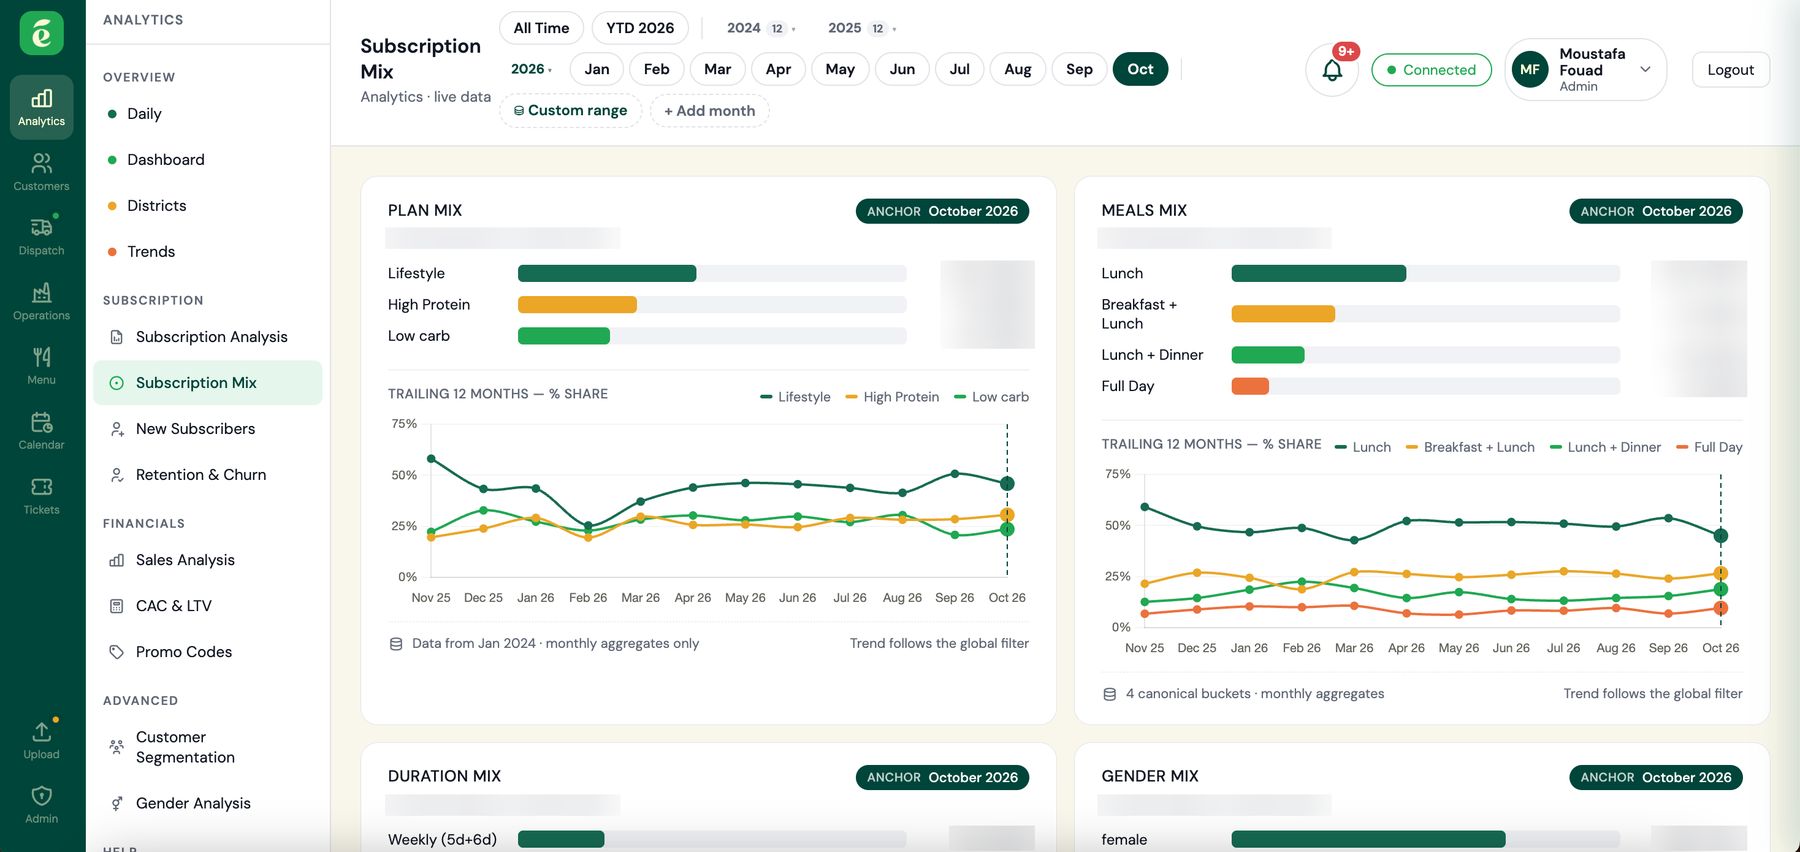Viewport: 1800px width, 852px height.
Task: Toggle the Oct month filter
Action: tap(1140, 69)
